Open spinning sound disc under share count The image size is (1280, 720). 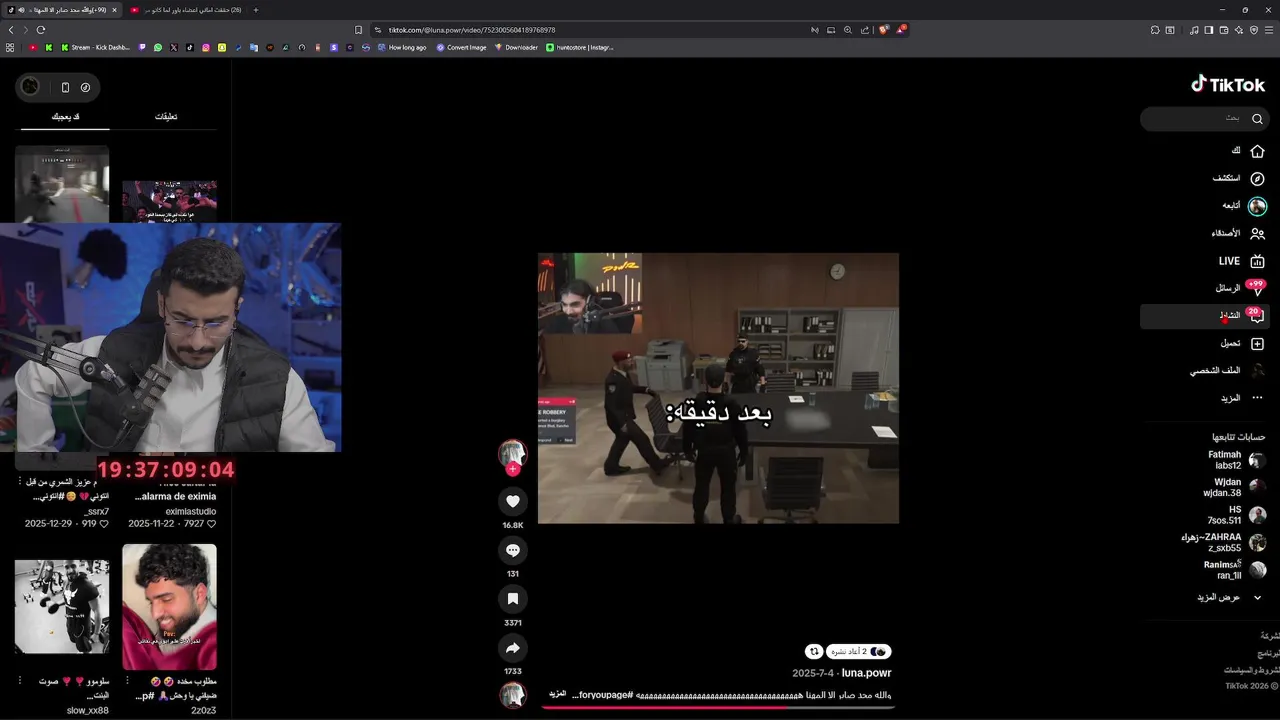(x=513, y=695)
